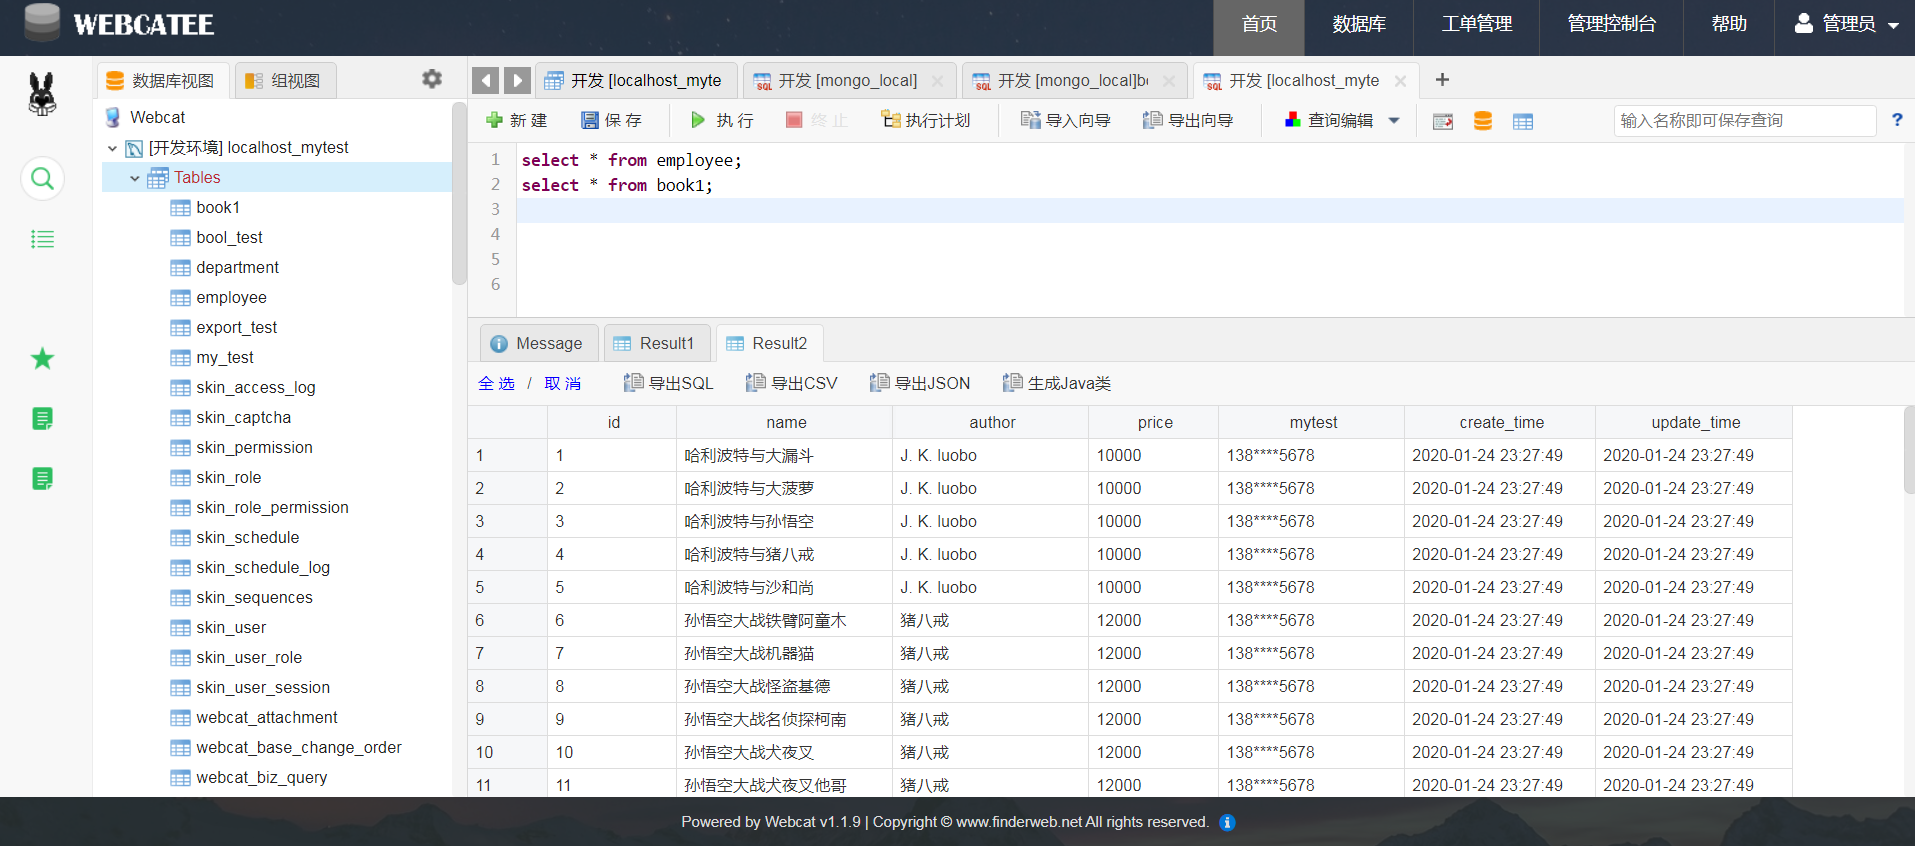1915x846 pixels.
Task: Go to previous tab arrow
Action: [486, 81]
